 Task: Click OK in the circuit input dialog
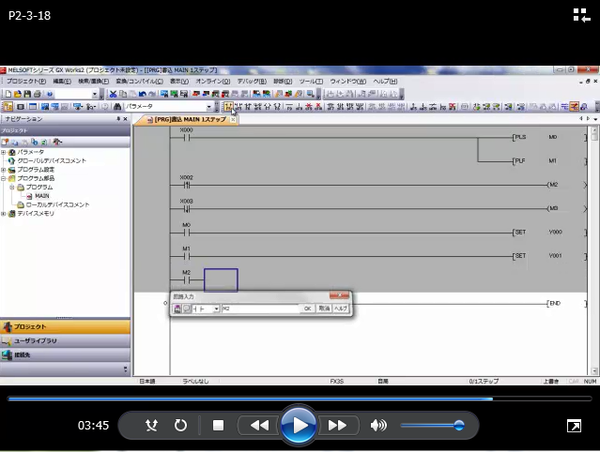click(x=308, y=309)
